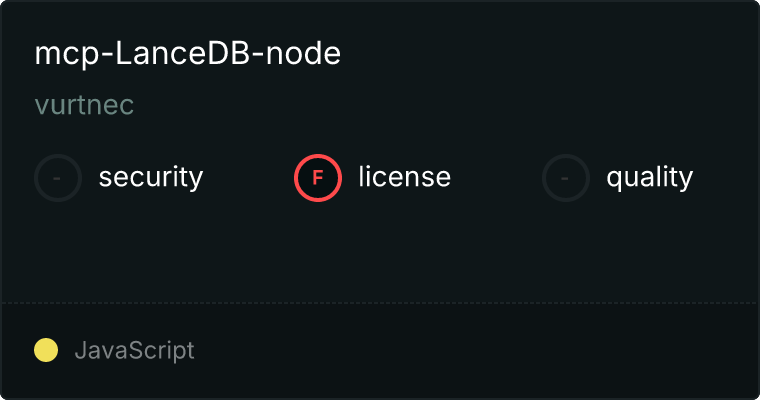
Task: Click the dashed divider above JavaScript
Action: [380, 303]
